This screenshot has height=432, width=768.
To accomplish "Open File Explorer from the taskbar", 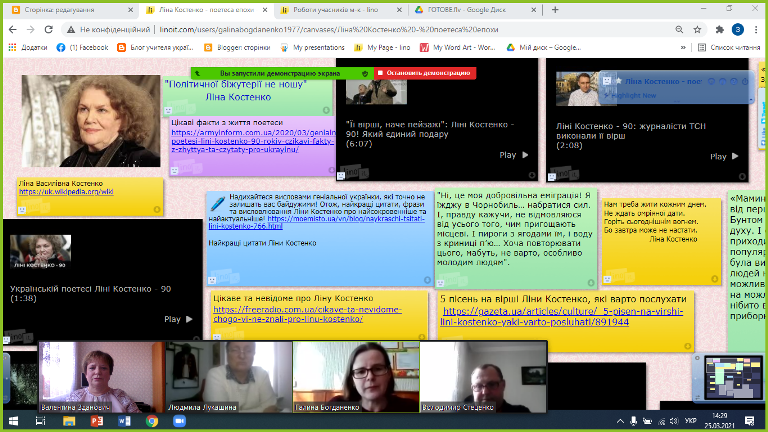I will [x=69, y=421].
